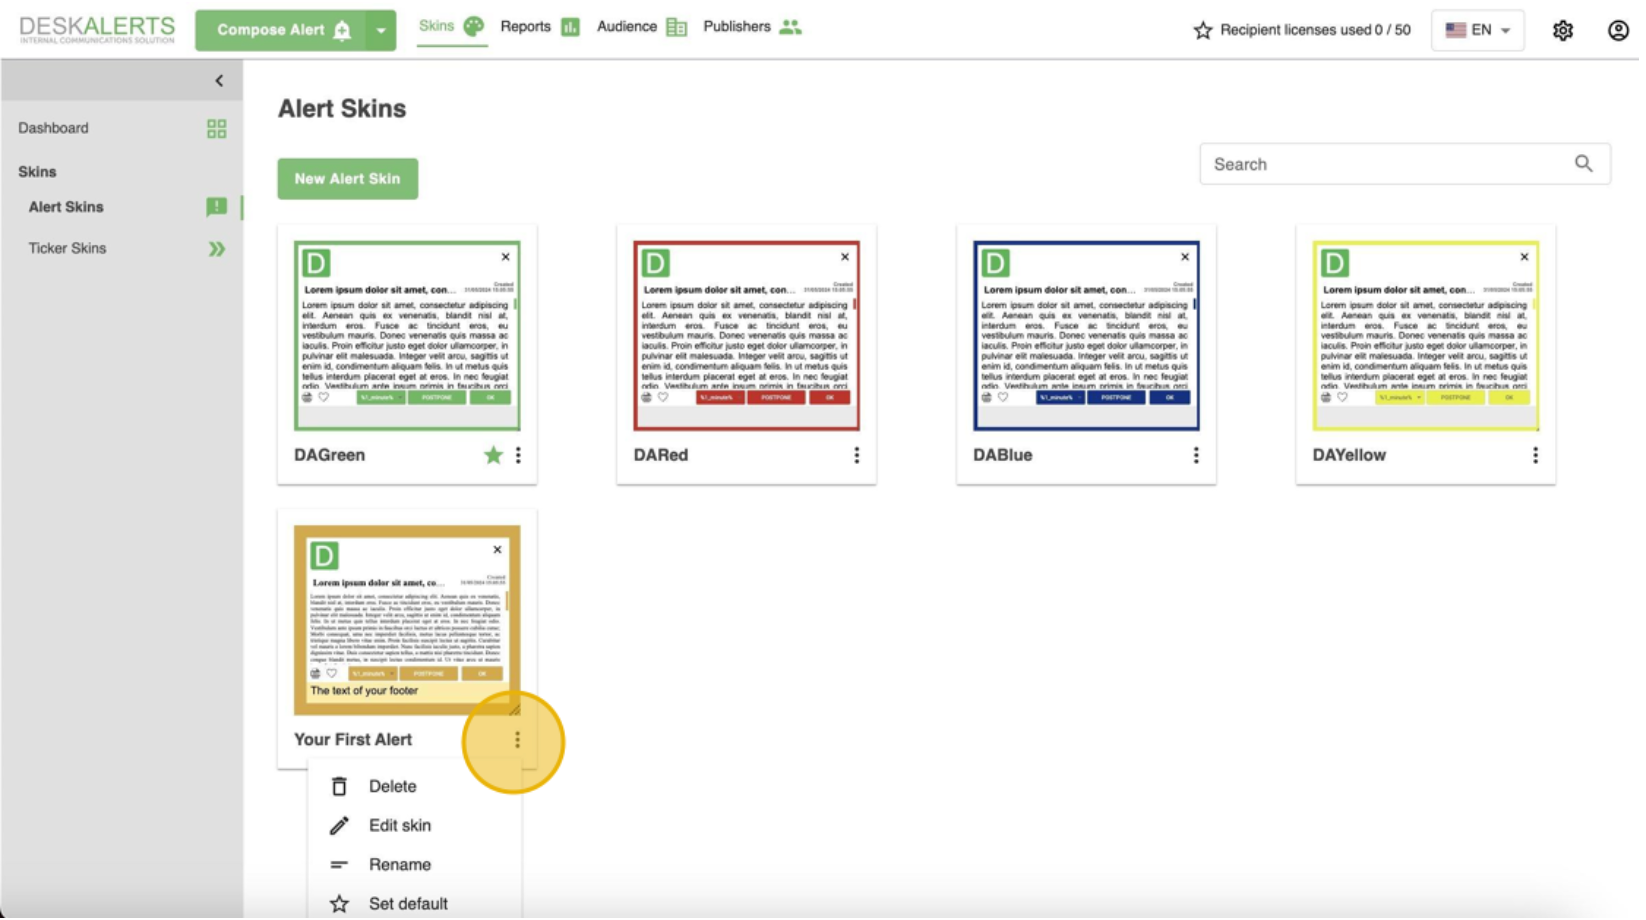Viewport: 1646px width, 920px height.
Task: Click the trash icon beside Delete
Action: coord(339,787)
